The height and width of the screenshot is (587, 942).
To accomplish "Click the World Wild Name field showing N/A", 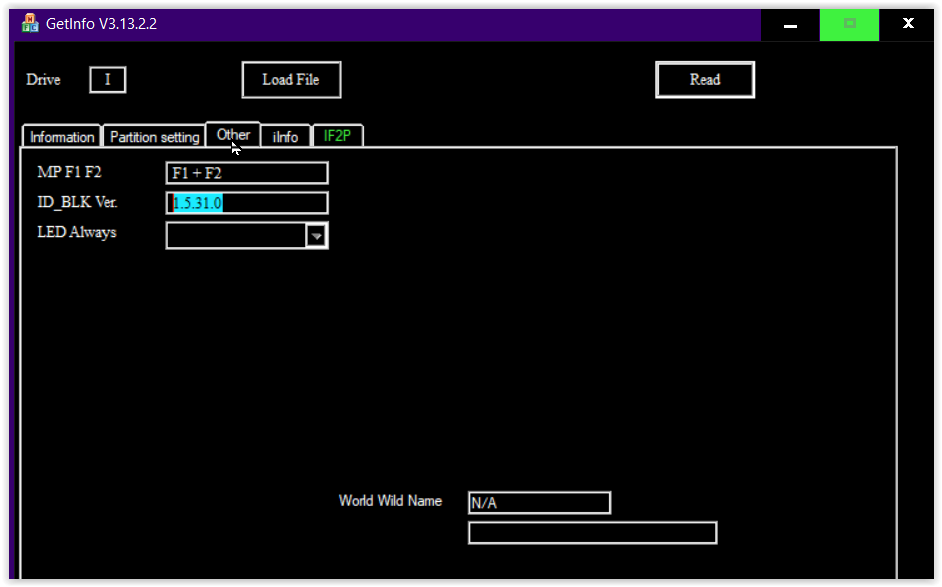I will pos(539,502).
